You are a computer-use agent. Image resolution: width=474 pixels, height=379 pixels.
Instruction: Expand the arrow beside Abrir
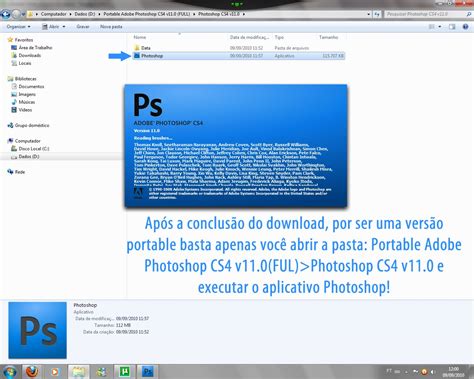64,26
